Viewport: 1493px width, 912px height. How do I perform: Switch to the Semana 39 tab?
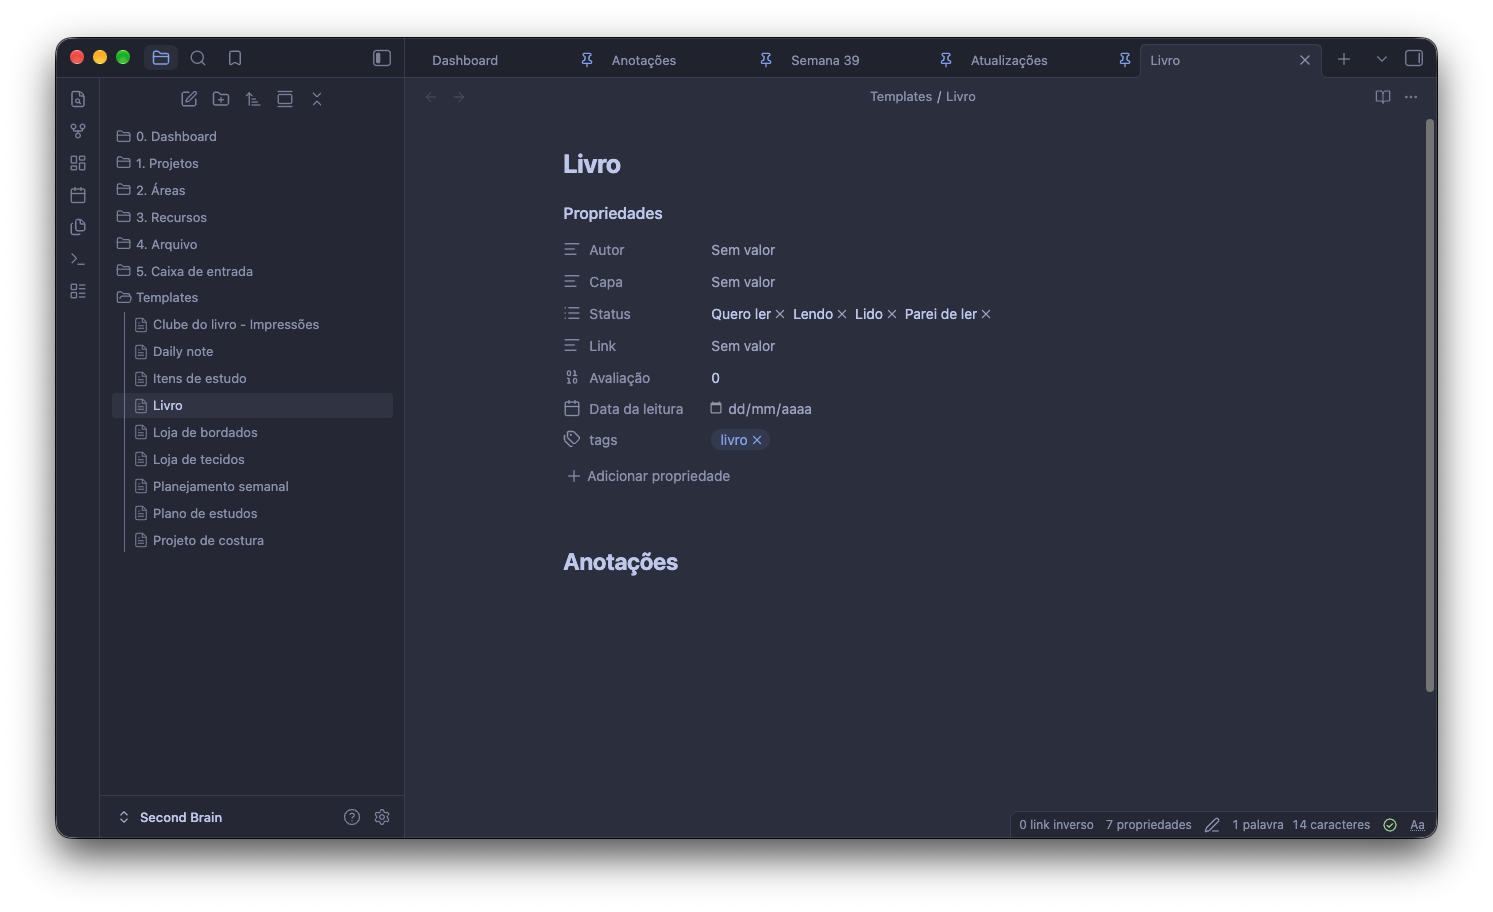click(x=825, y=60)
